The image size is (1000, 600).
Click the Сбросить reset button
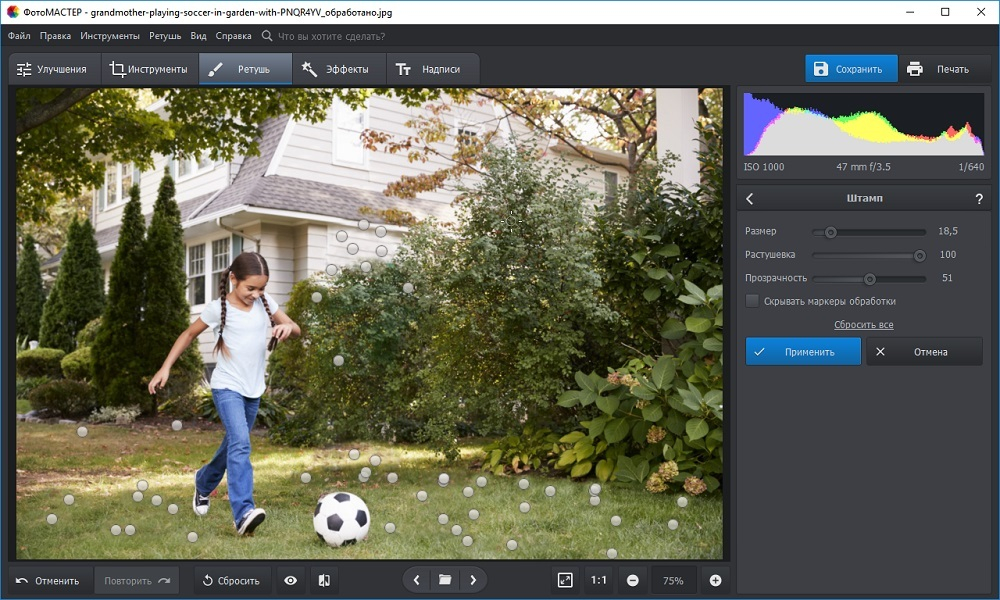pos(231,580)
